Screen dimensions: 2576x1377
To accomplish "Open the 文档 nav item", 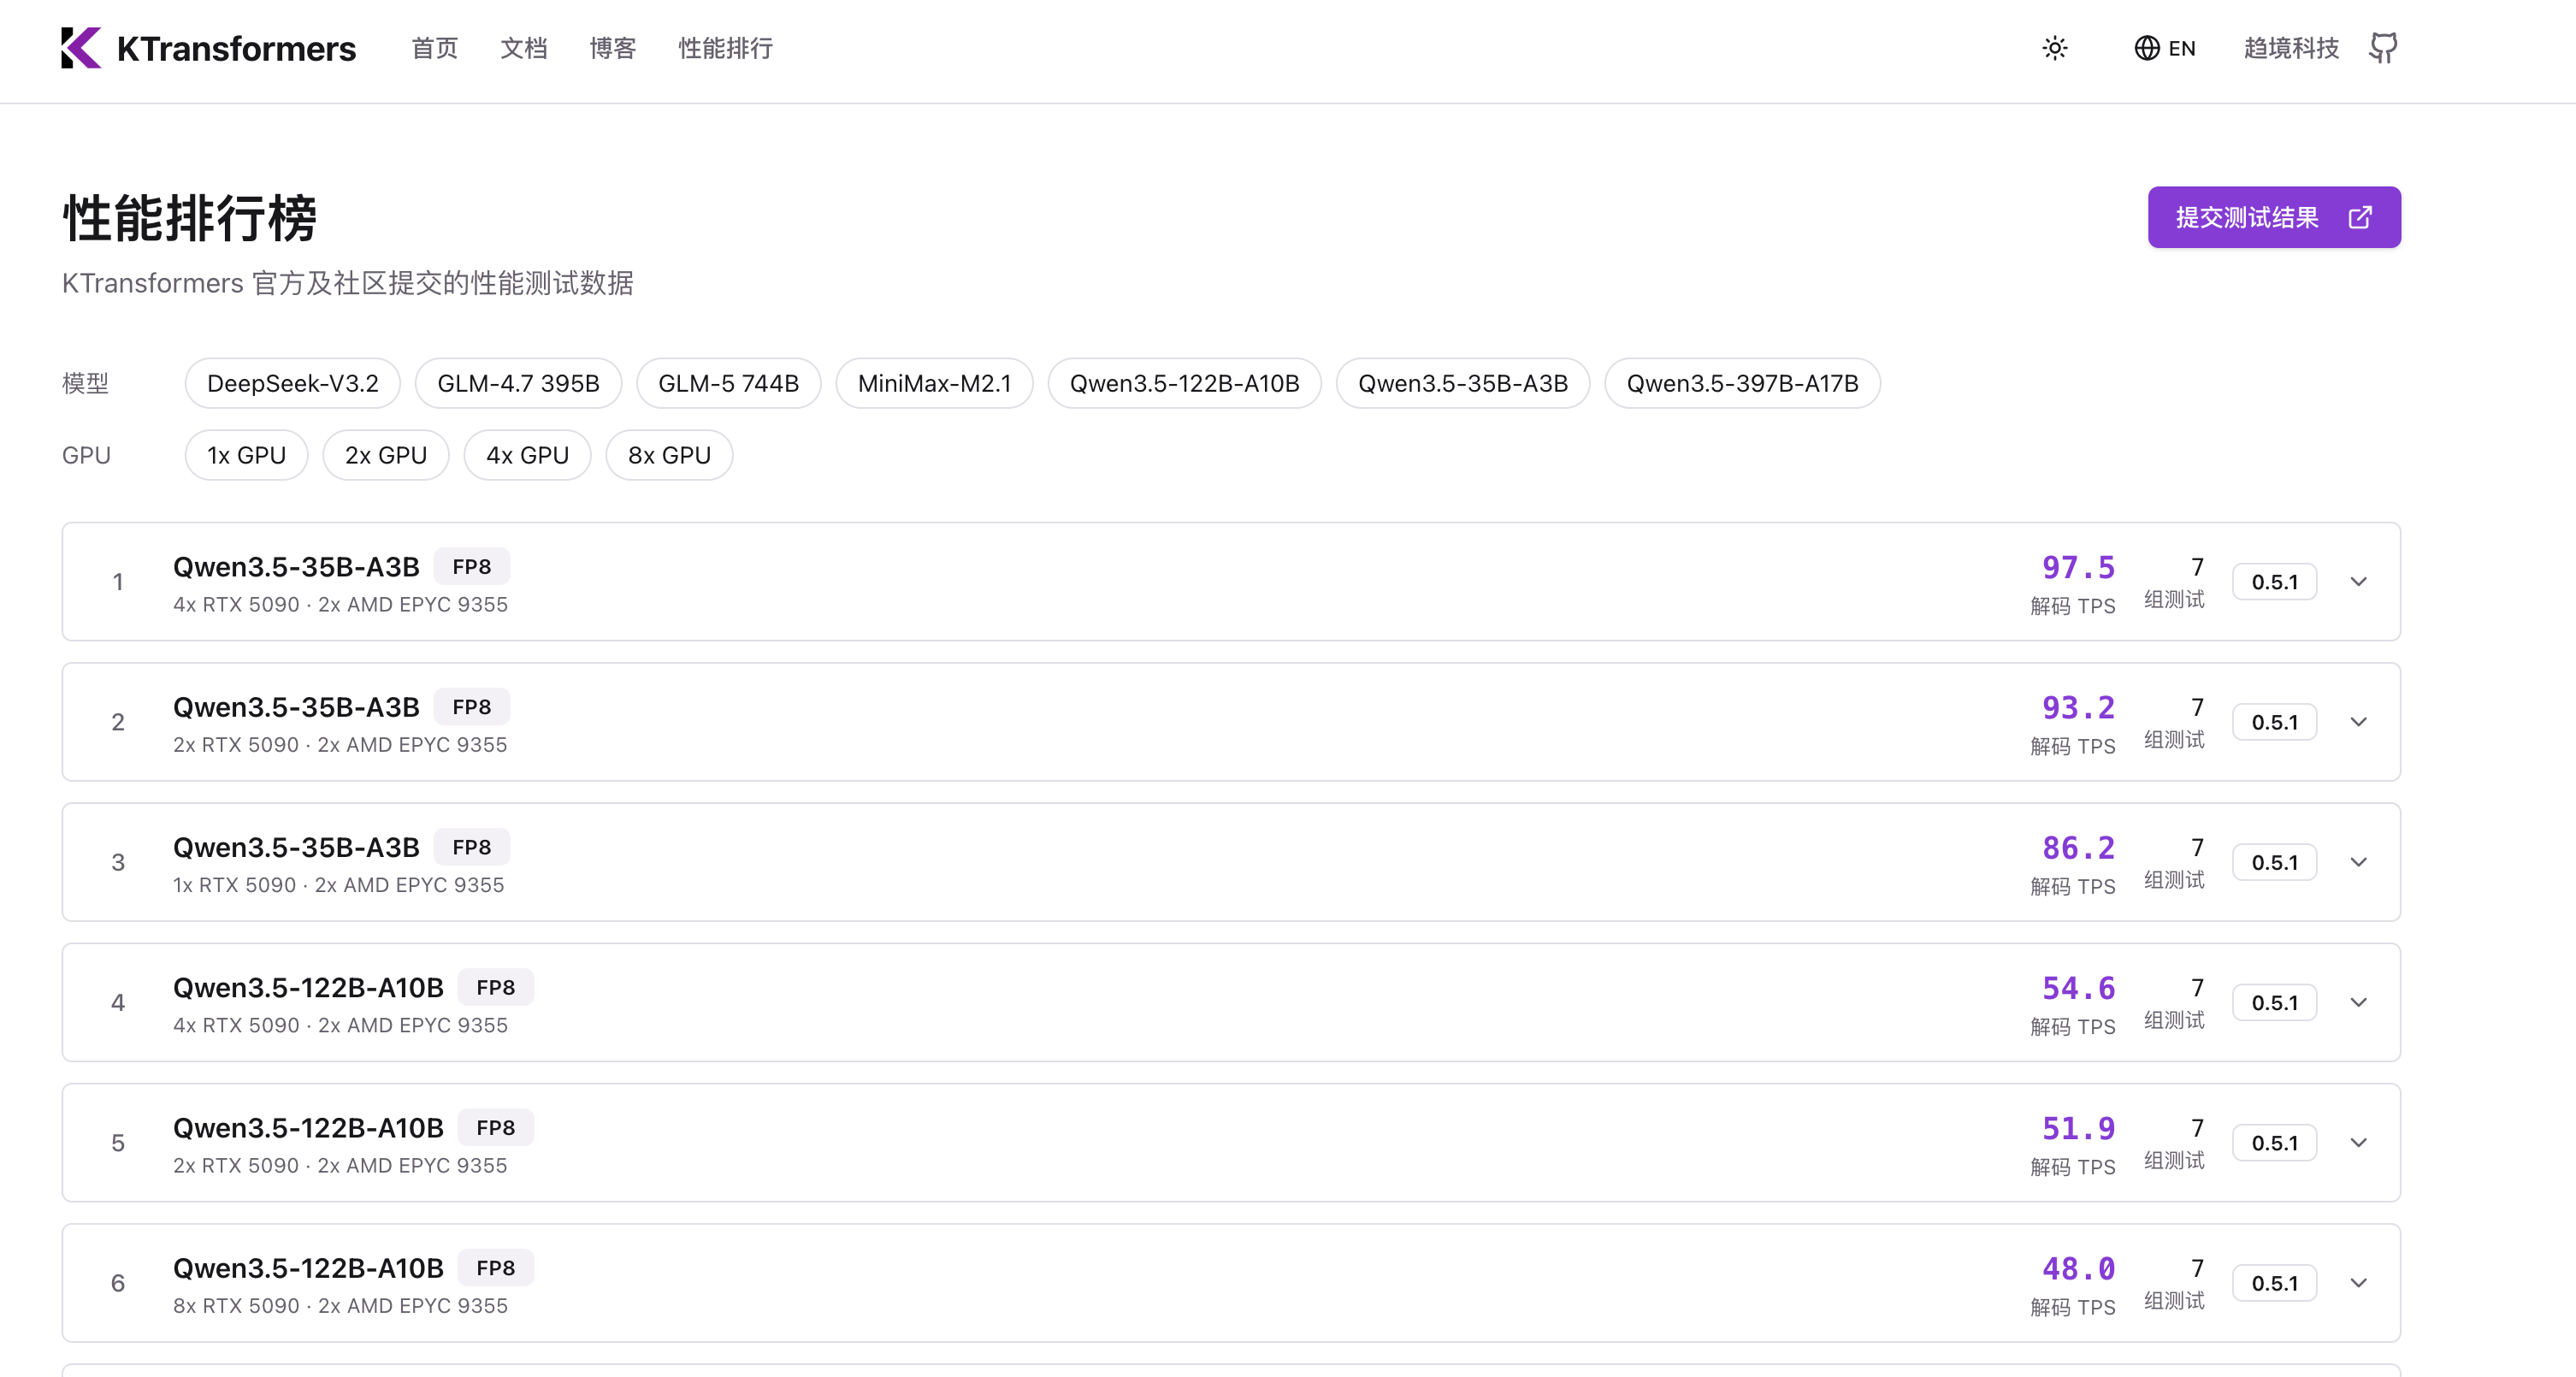I will tap(524, 48).
